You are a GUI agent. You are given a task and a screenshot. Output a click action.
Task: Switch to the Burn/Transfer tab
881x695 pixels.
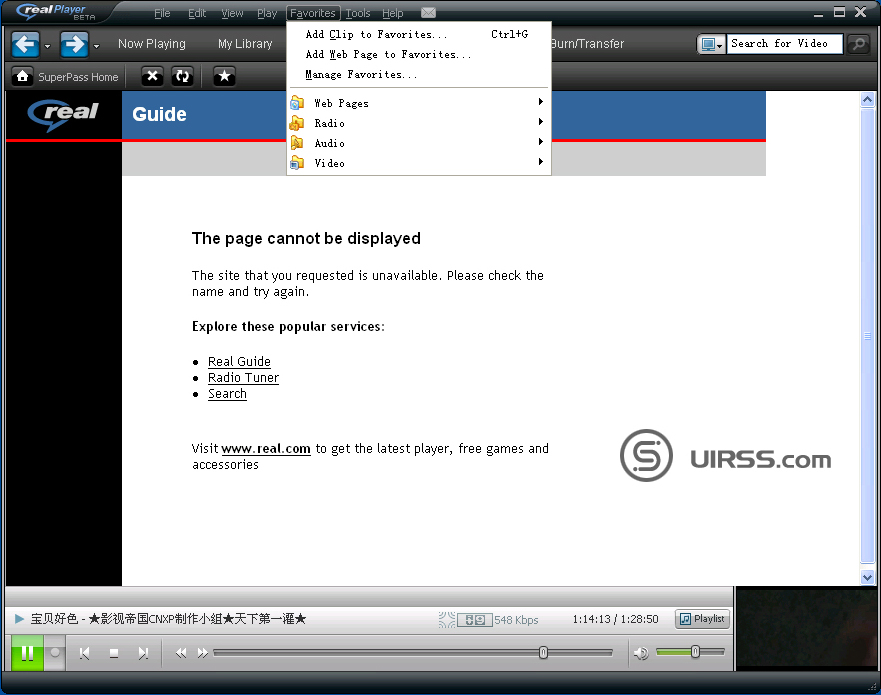pyautogui.click(x=588, y=44)
